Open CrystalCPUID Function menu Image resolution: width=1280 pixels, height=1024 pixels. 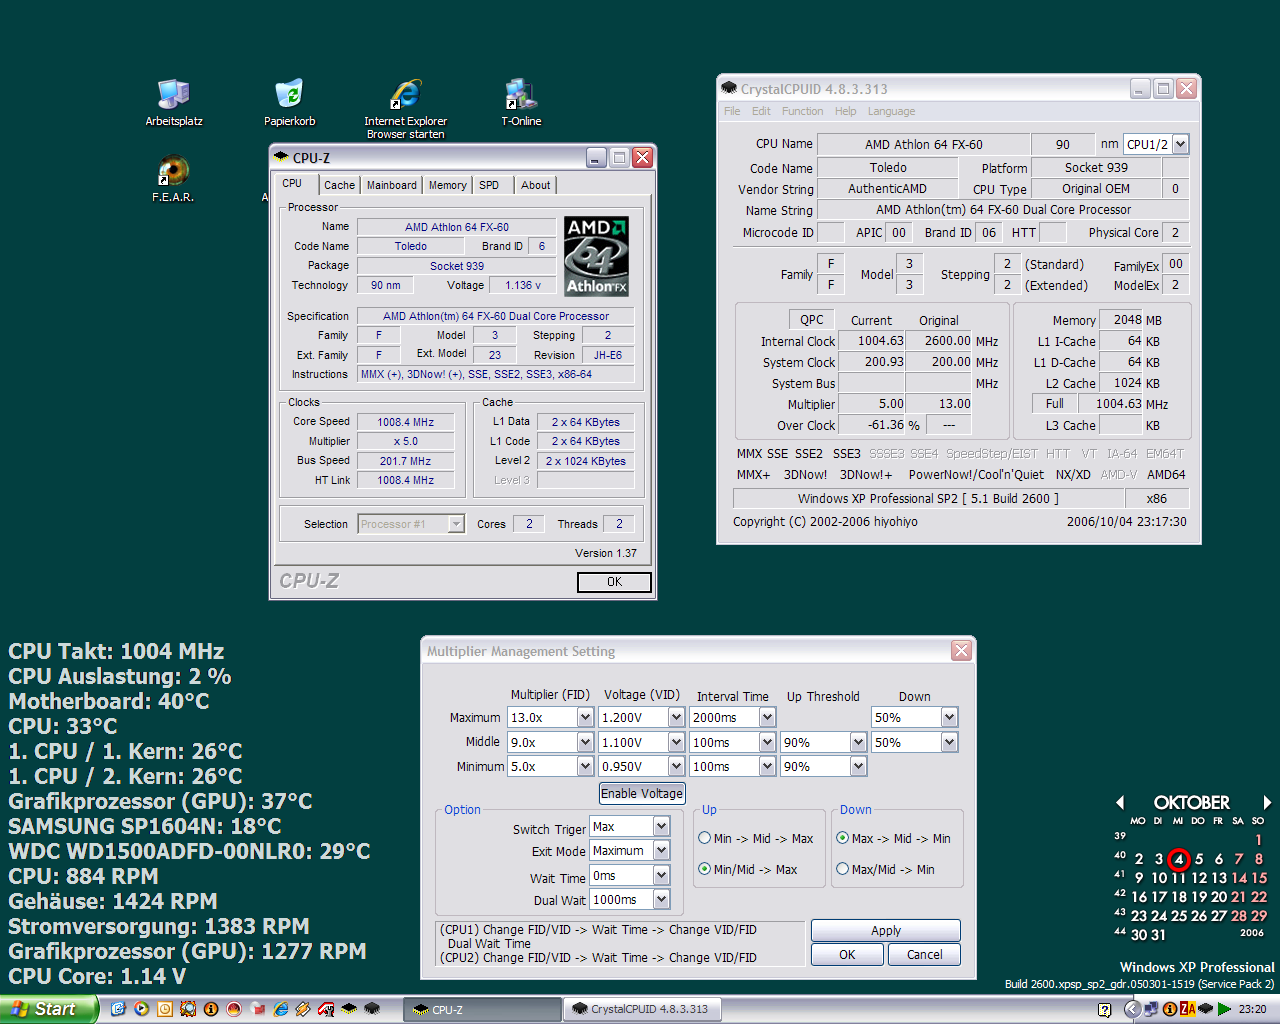[x=802, y=111]
